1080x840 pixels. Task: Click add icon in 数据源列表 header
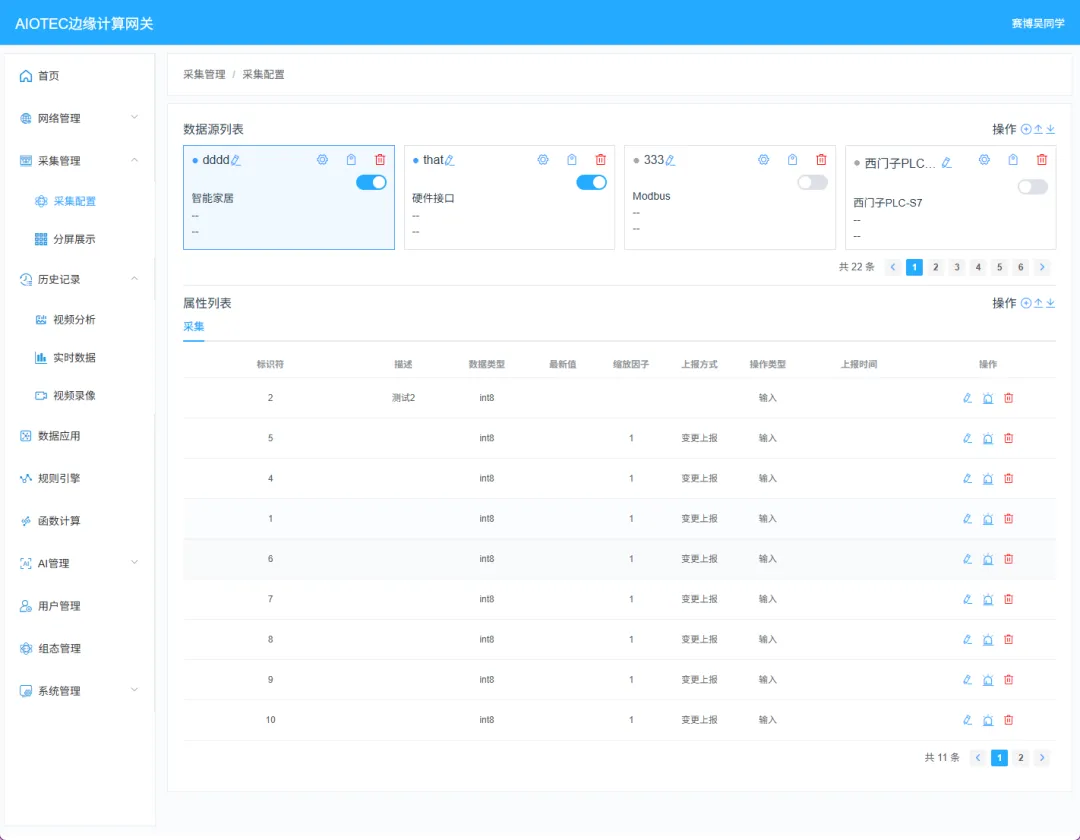tap(1026, 129)
